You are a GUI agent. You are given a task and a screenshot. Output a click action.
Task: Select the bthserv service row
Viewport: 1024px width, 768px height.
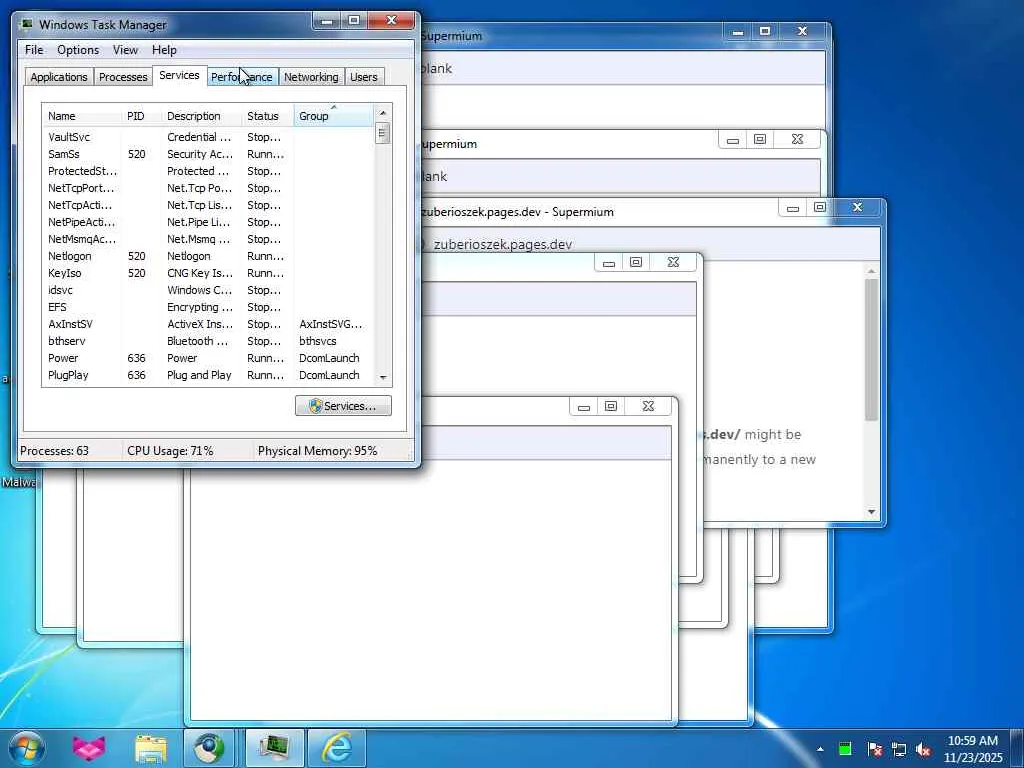pyautogui.click(x=208, y=341)
